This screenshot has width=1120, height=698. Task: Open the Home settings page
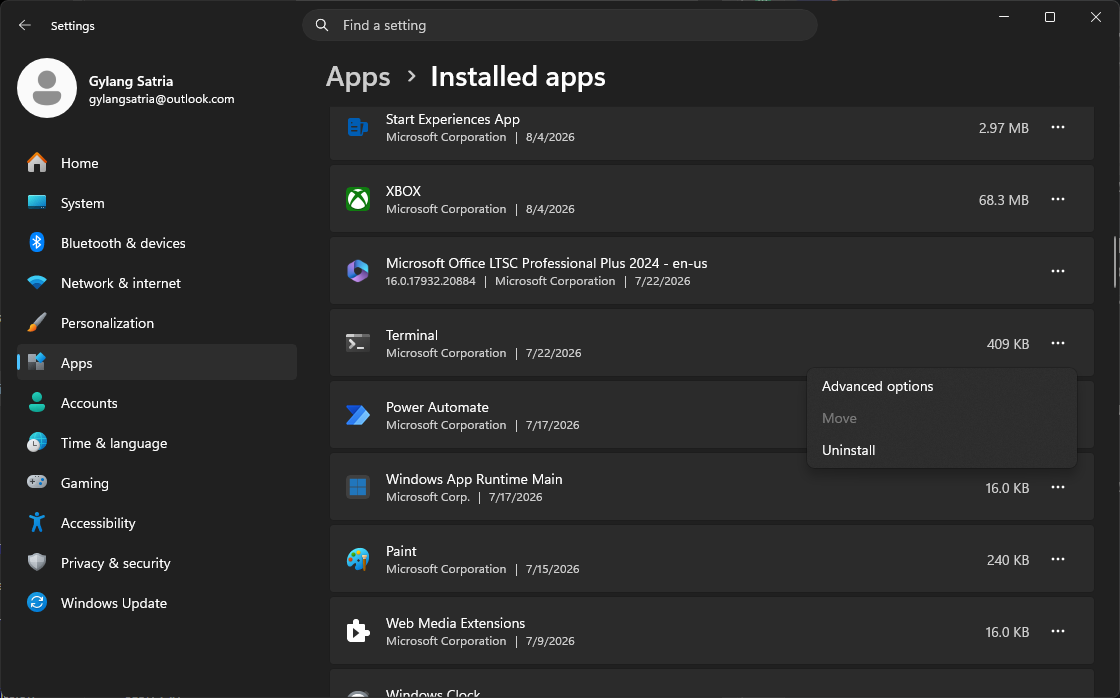[156, 163]
